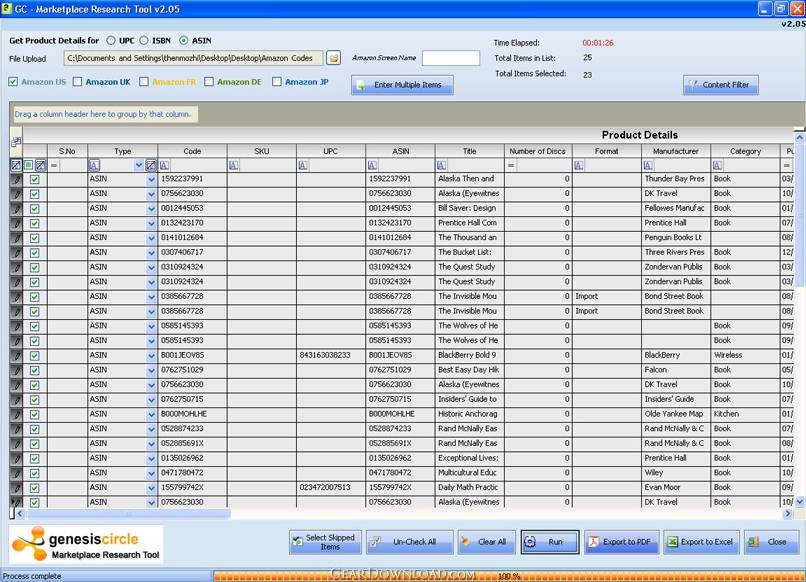This screenshot has height=582, width=806.
Task: Enable the Amazon DE checkbox
Action: (209, 82)
